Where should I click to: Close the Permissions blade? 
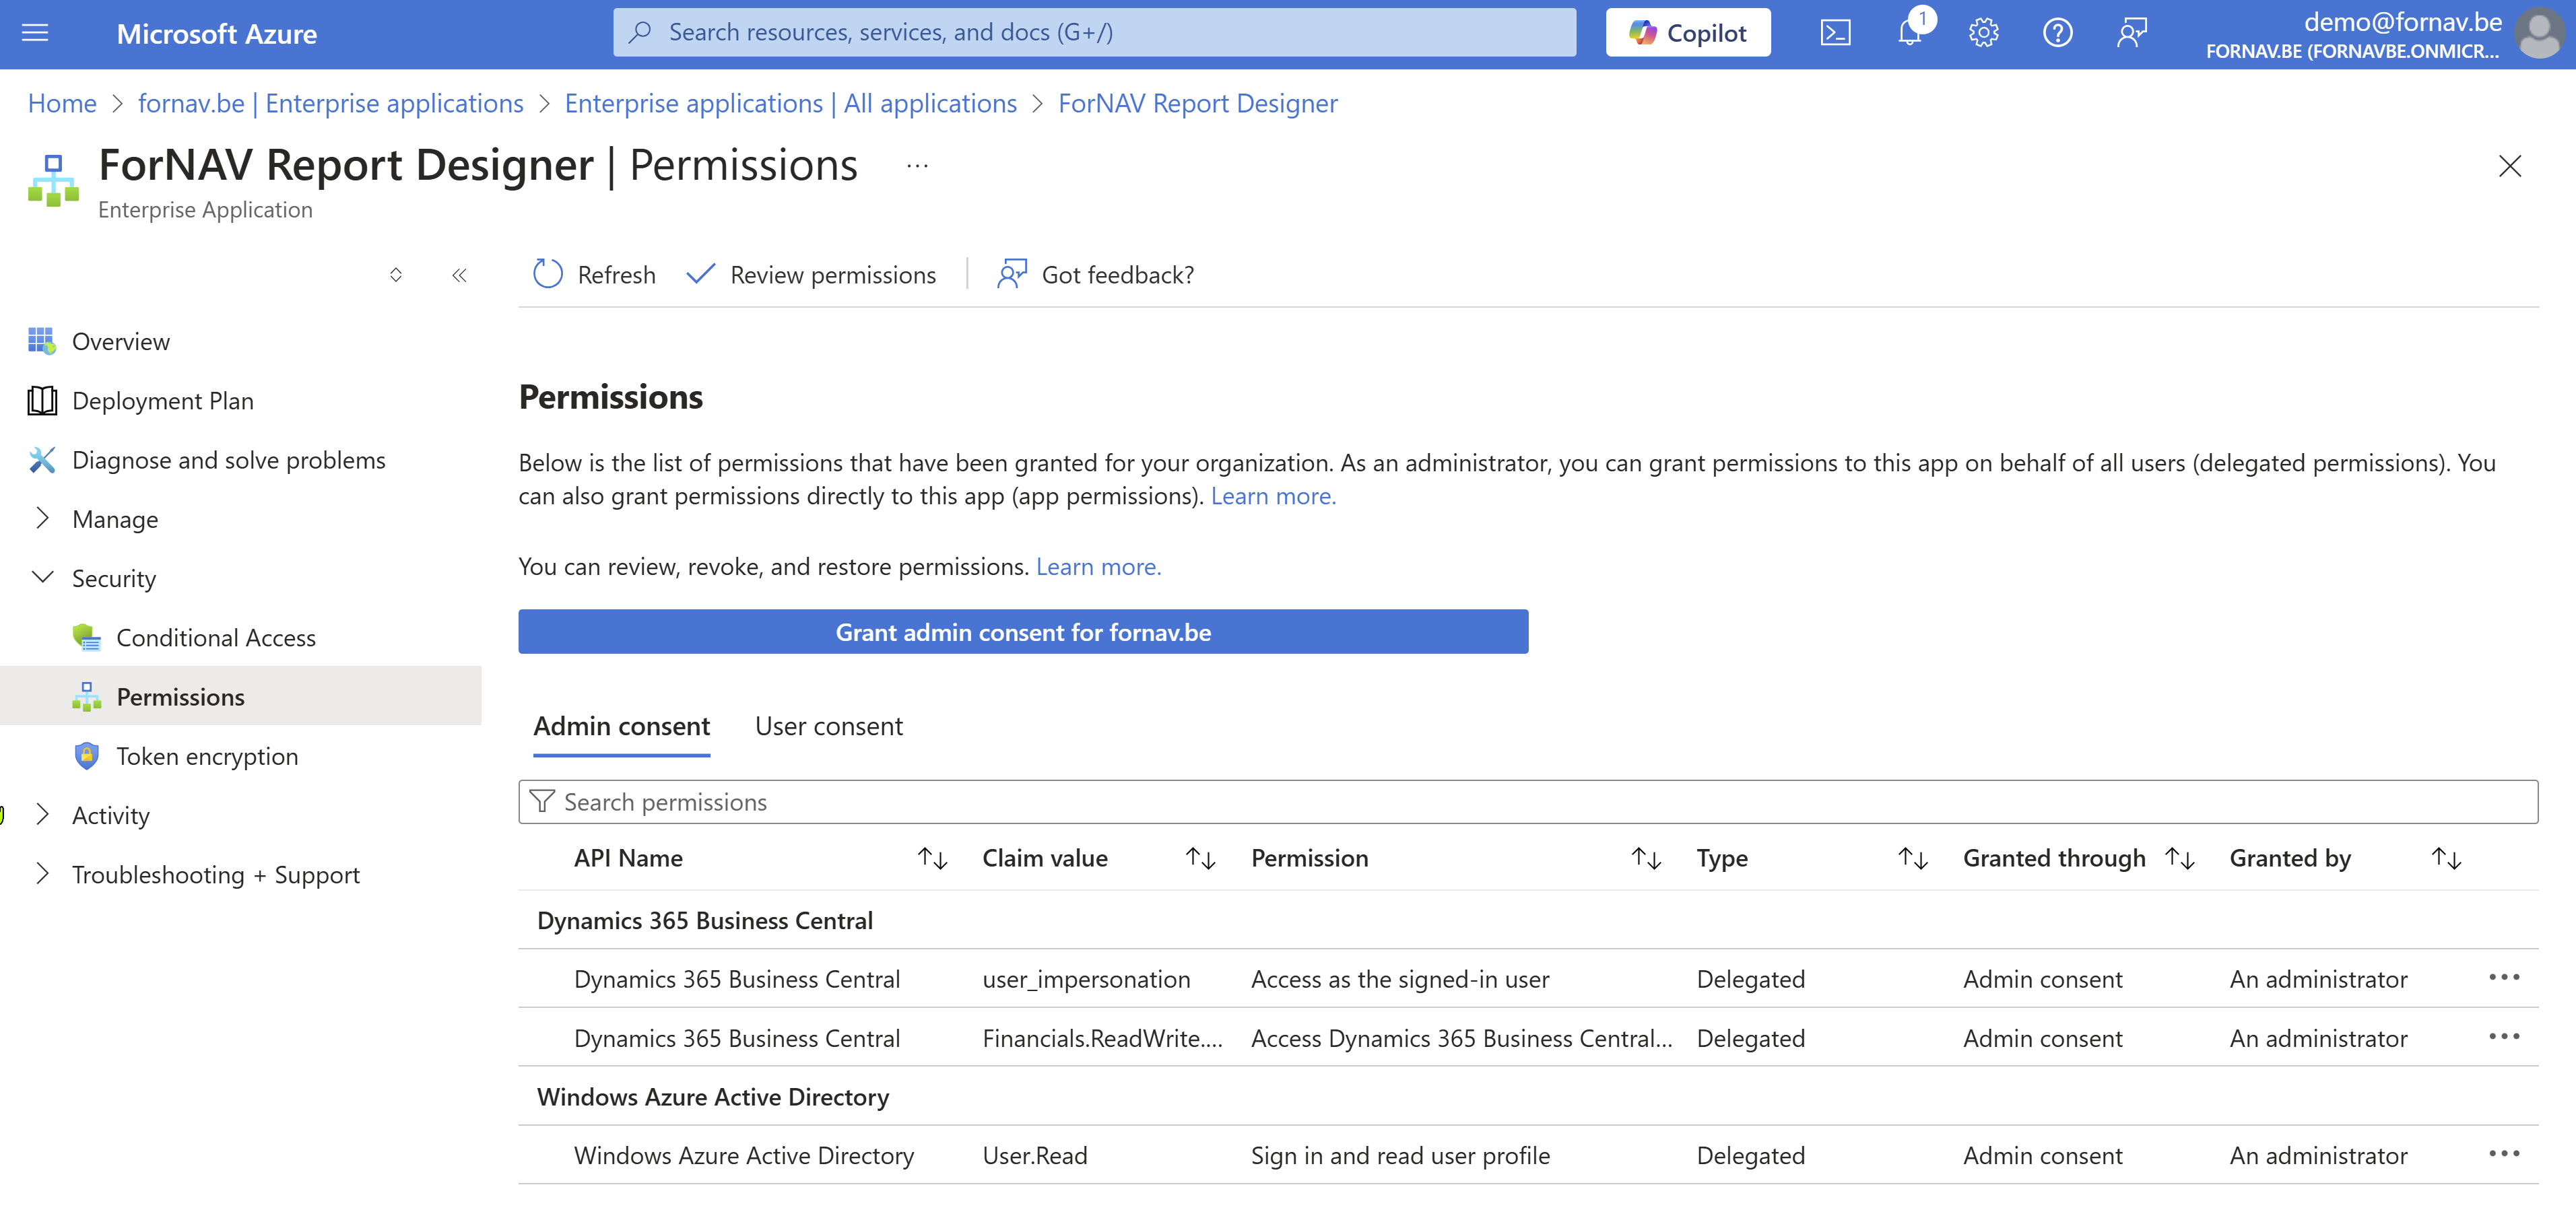[x=2509, y=166]
